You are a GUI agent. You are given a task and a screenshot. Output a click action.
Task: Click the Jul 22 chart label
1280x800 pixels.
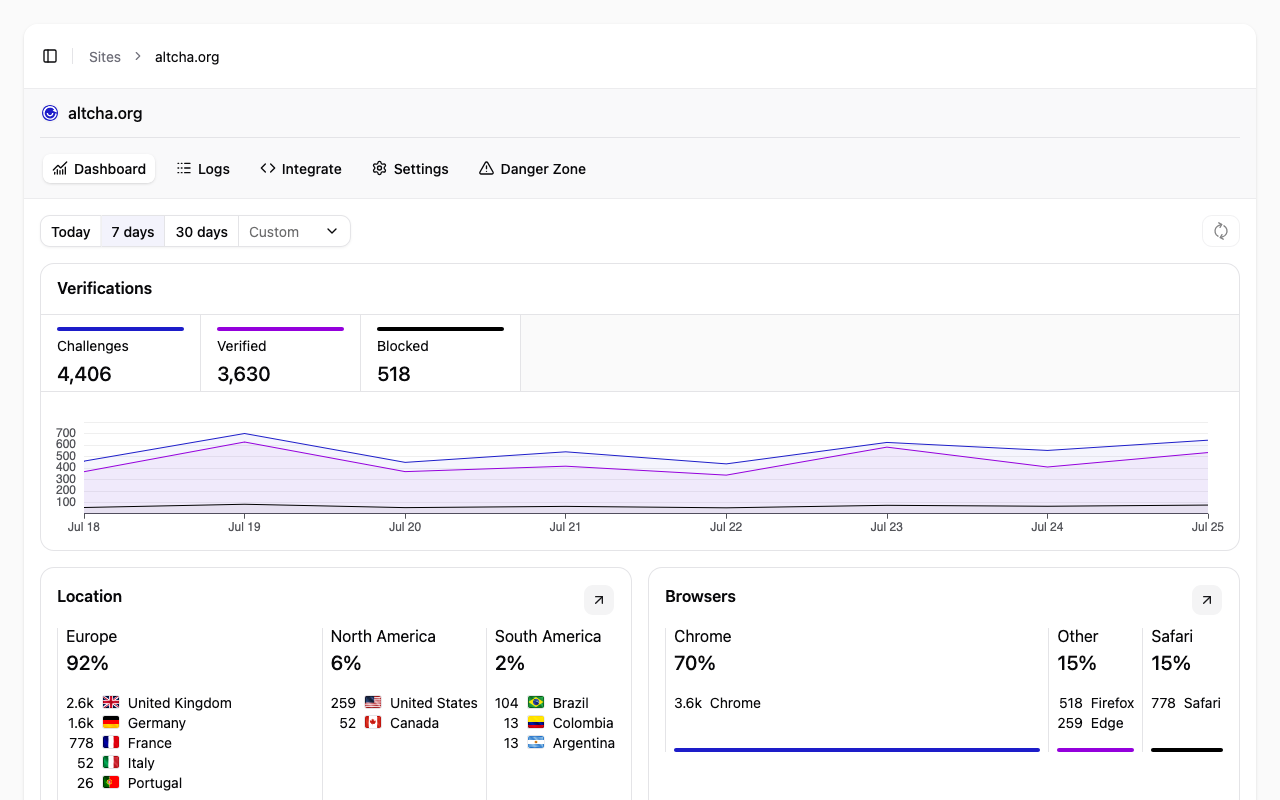[726, 527]
